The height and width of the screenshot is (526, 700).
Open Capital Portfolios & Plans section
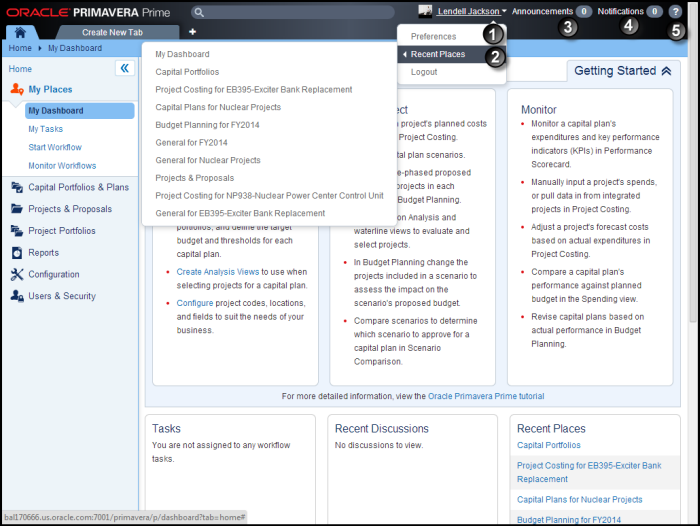pos(79,187)
